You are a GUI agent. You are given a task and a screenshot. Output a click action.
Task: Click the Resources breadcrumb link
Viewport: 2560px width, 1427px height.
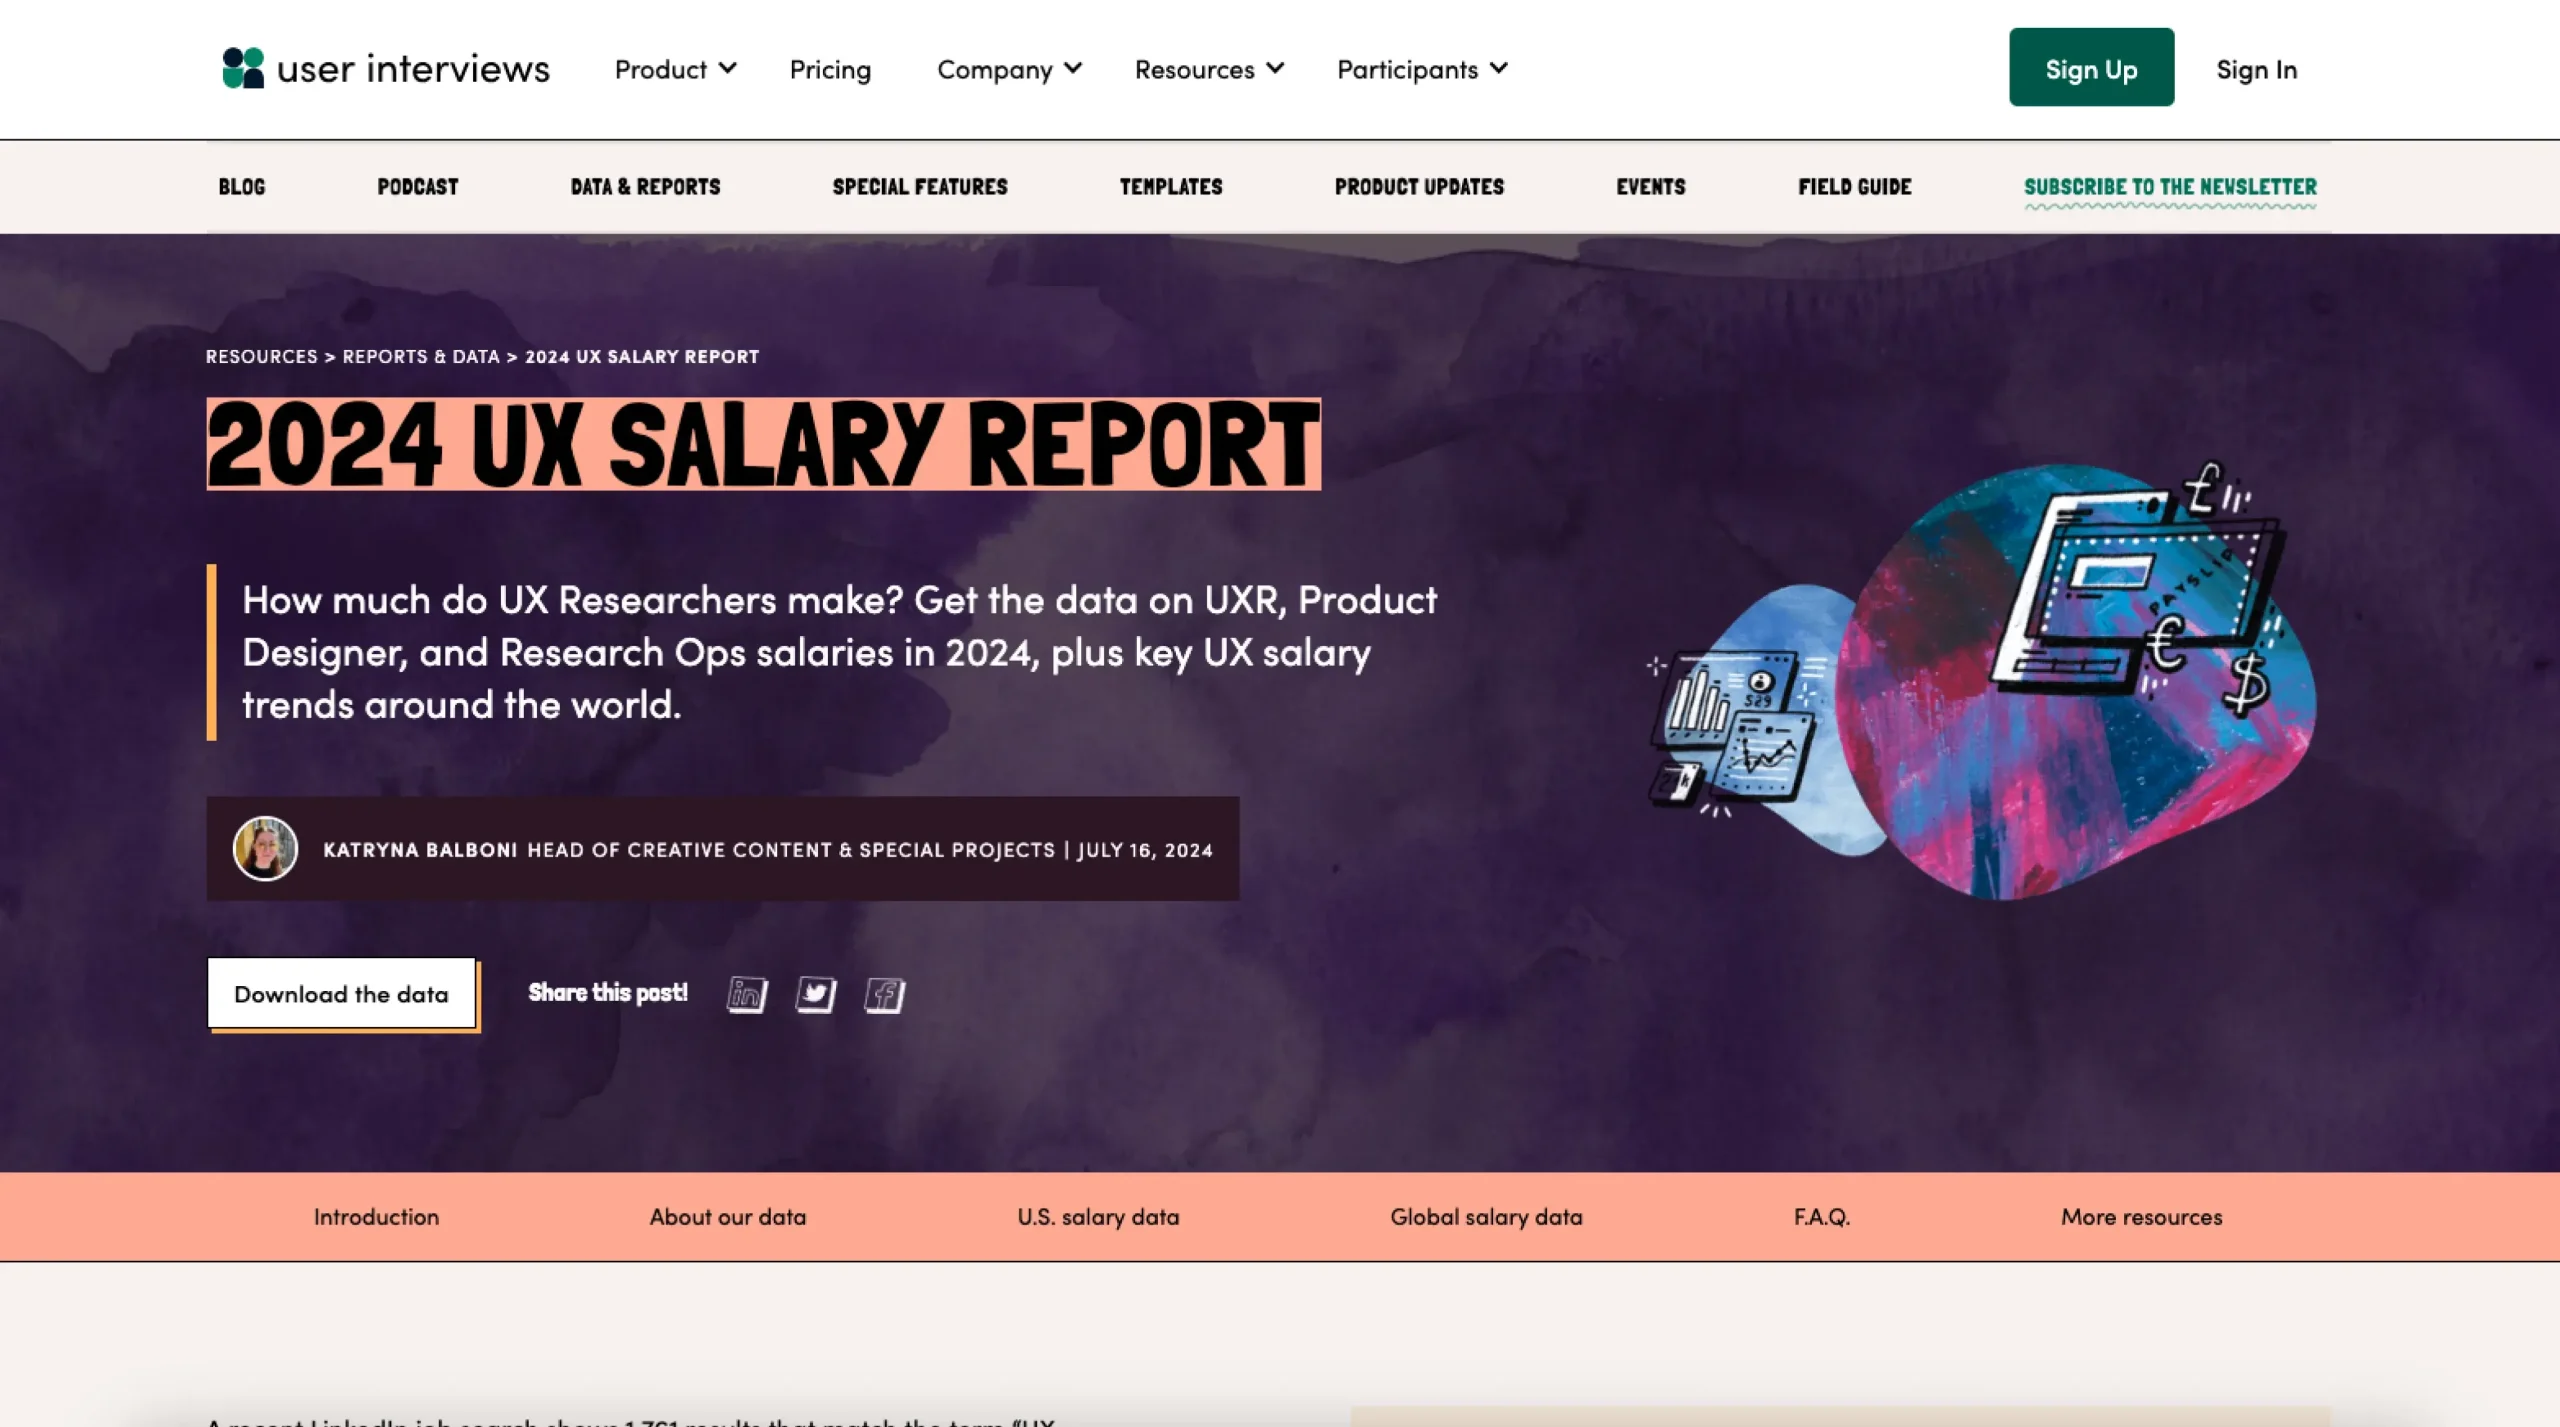(262, 356)
